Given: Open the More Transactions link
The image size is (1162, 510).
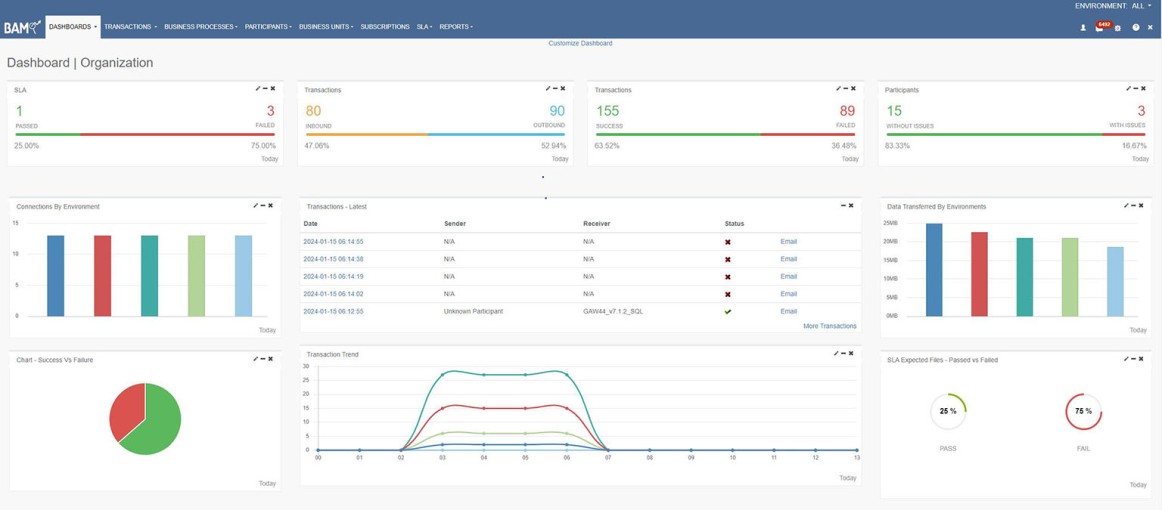Looking at the screenshot, I should (x=829, y=326).
